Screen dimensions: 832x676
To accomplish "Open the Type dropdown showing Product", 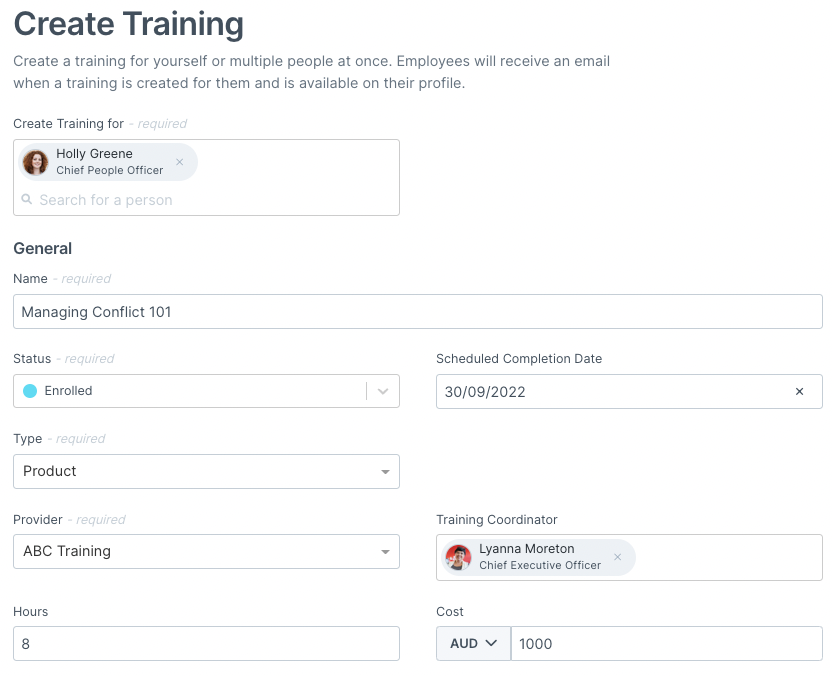I will (x=206, y=471).
